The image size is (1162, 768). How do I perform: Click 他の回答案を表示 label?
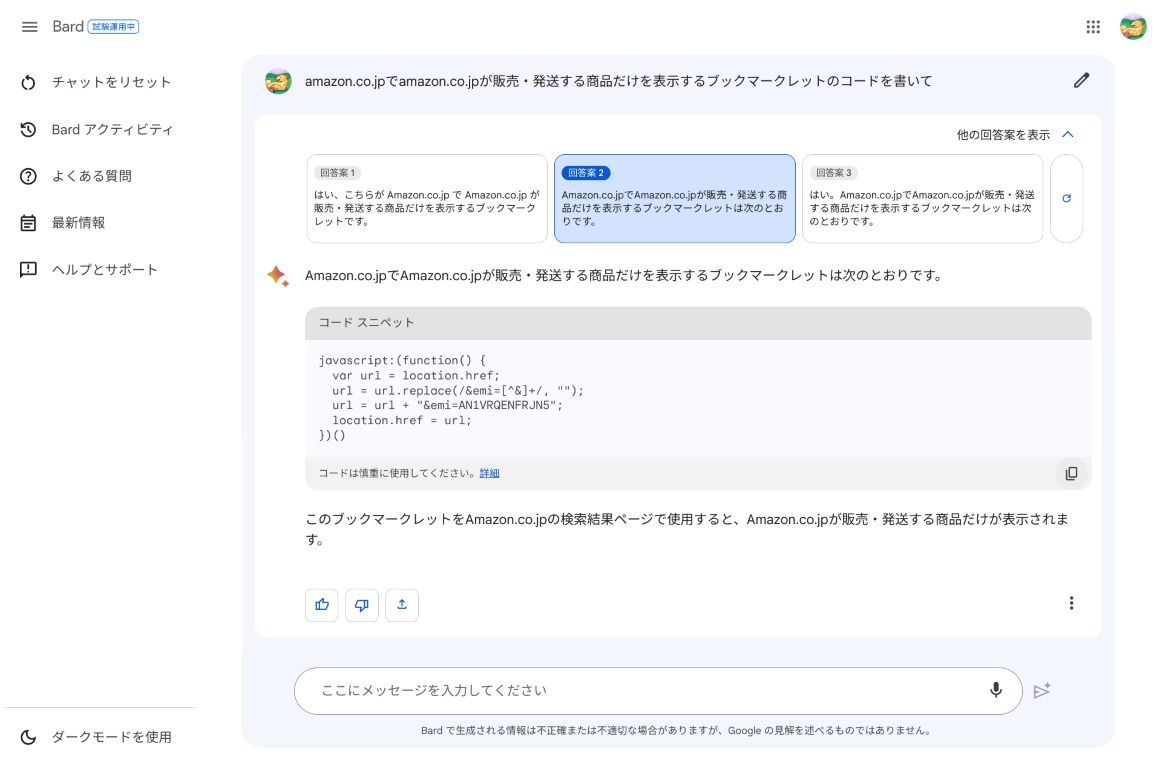[x=1003, y=135]
